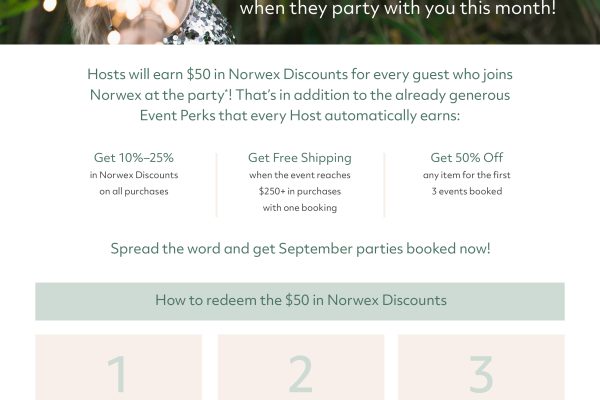Click the "Spread the word" September parties line
Image resolution: width=600 pixels, height=400 pixels.
tap(300, 248)
